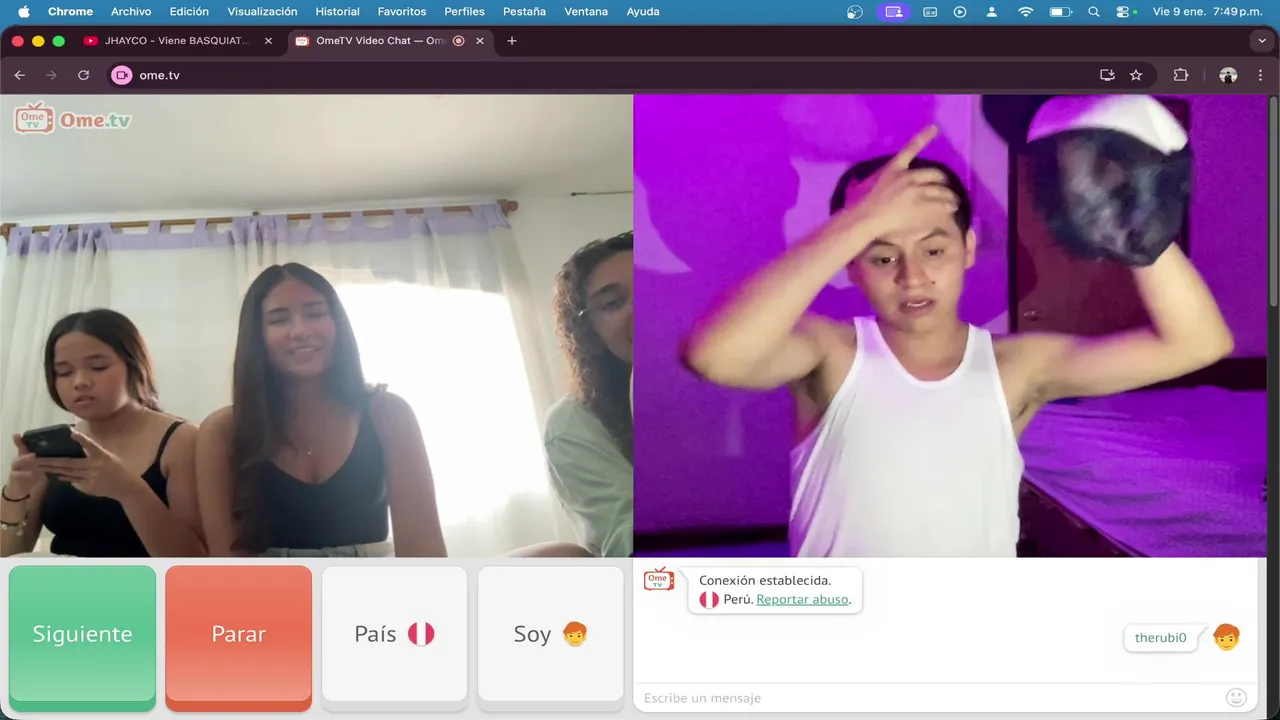1280x720 pixels.
Task: Open the Chrome profile avatar
Action: [x=1229, y=75]
